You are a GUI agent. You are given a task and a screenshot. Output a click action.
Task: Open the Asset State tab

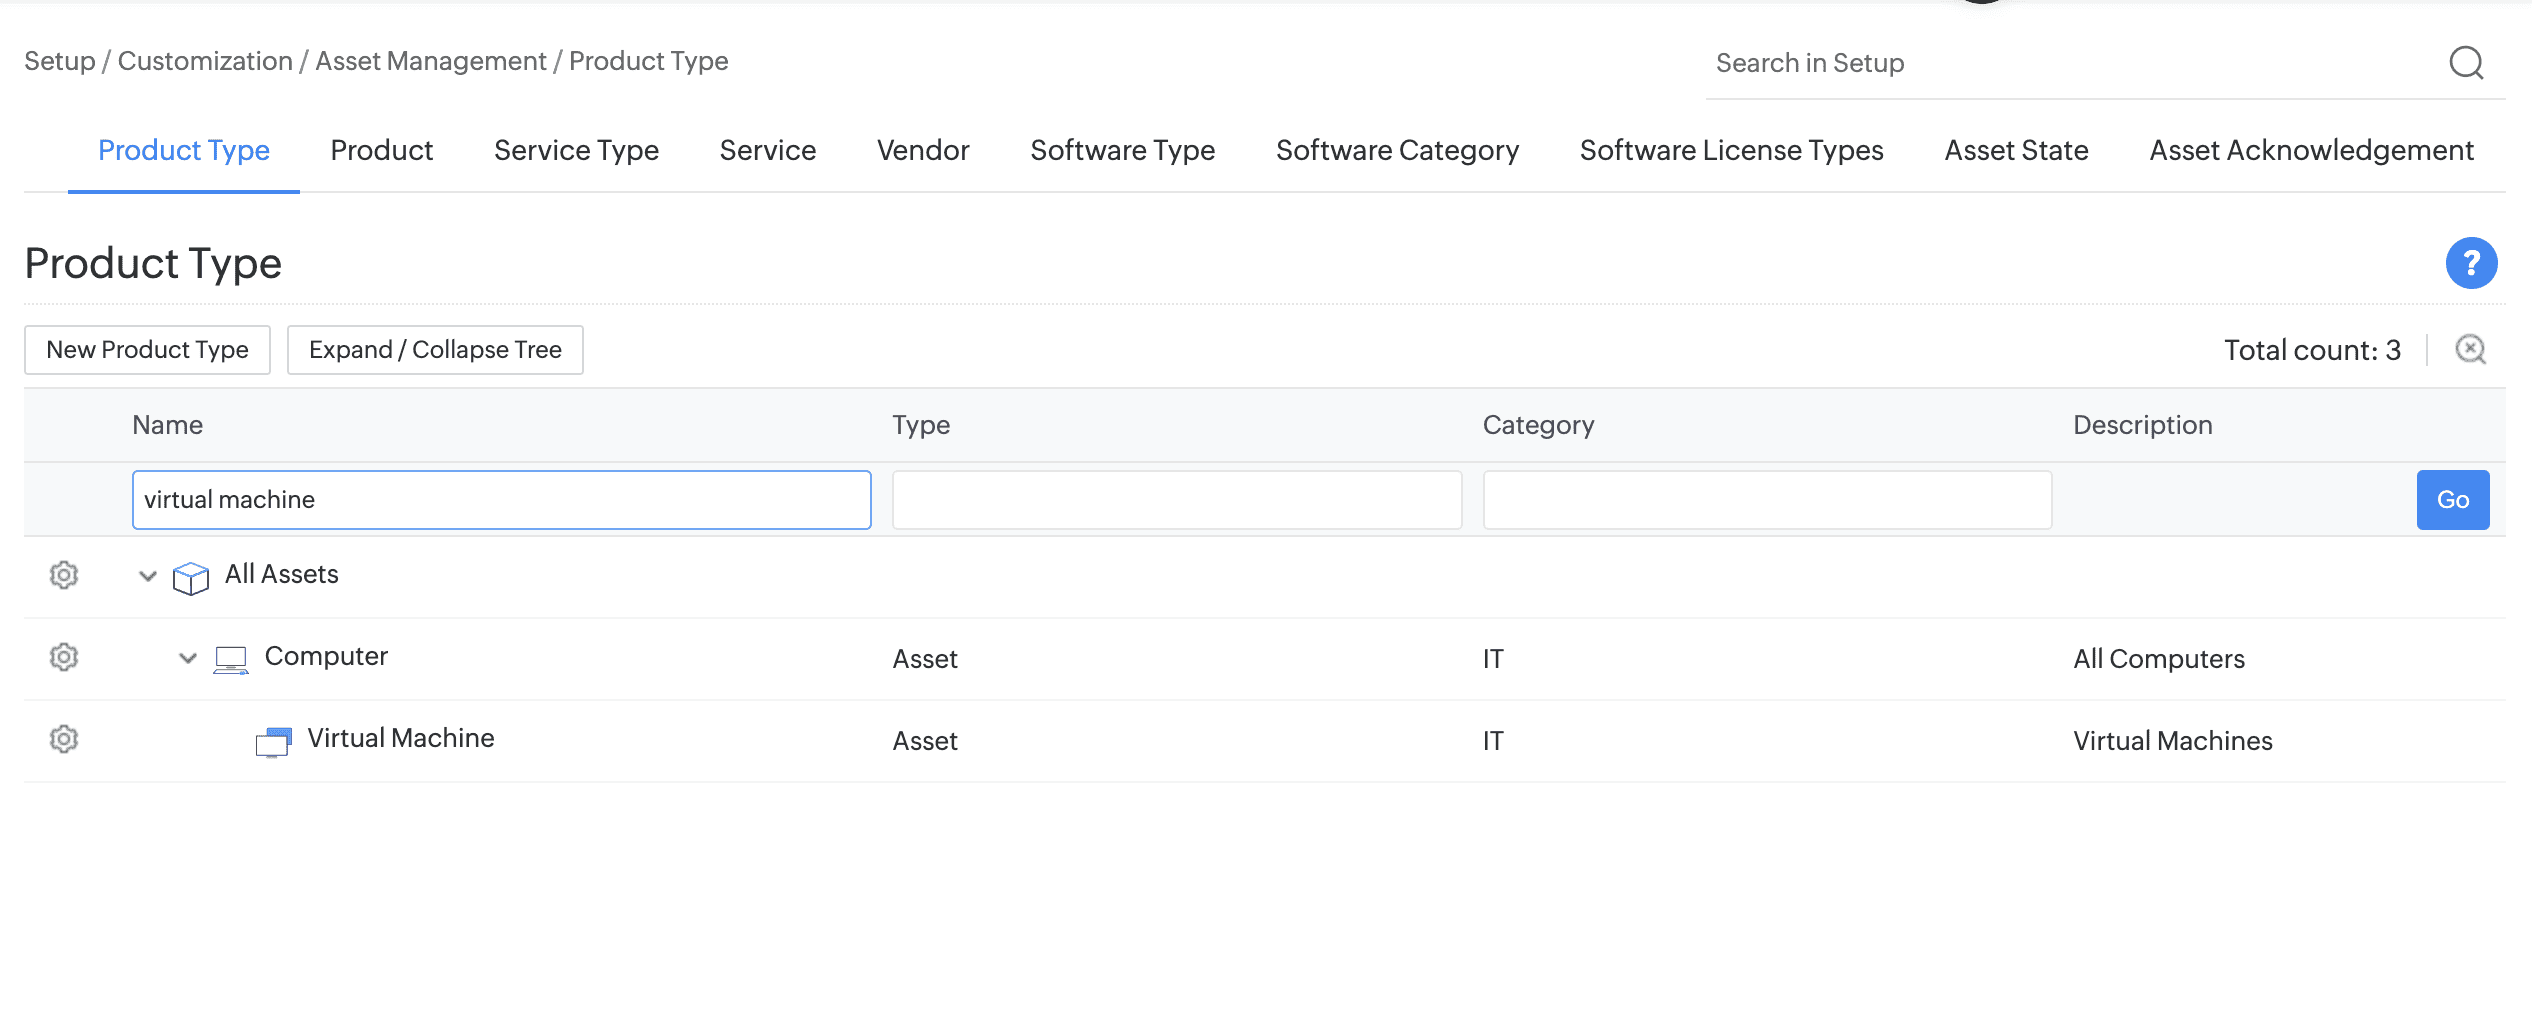pyautogui.click(x=2016, y=150)
